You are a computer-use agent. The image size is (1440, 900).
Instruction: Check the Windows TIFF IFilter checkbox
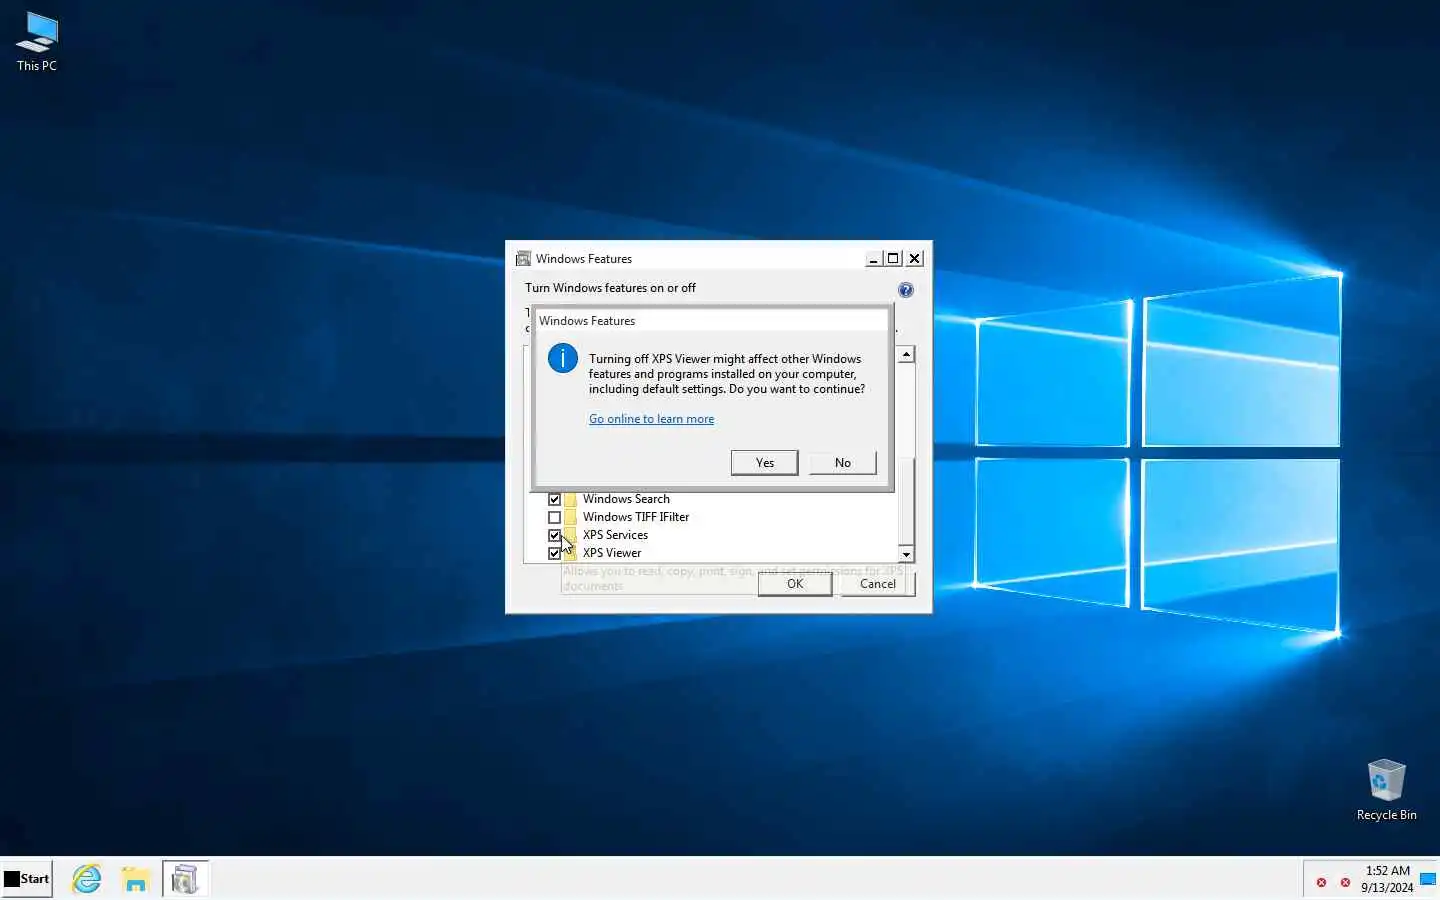[554, 517]
